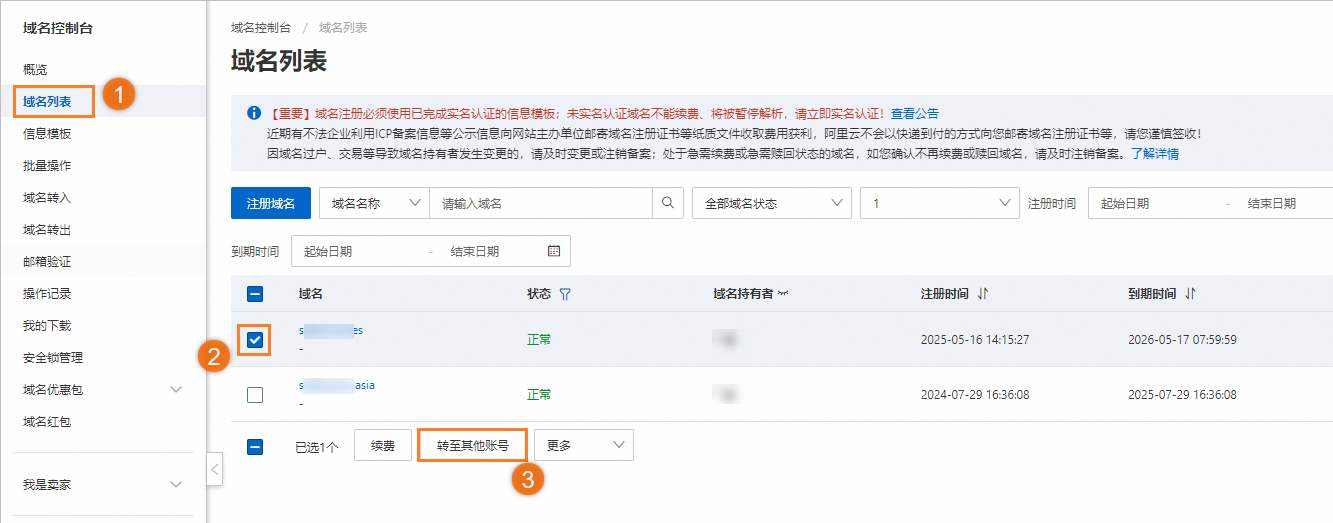Open the 查看公告 link
The width and height of the screenshot is (1333, 523).
click(915, 113)
